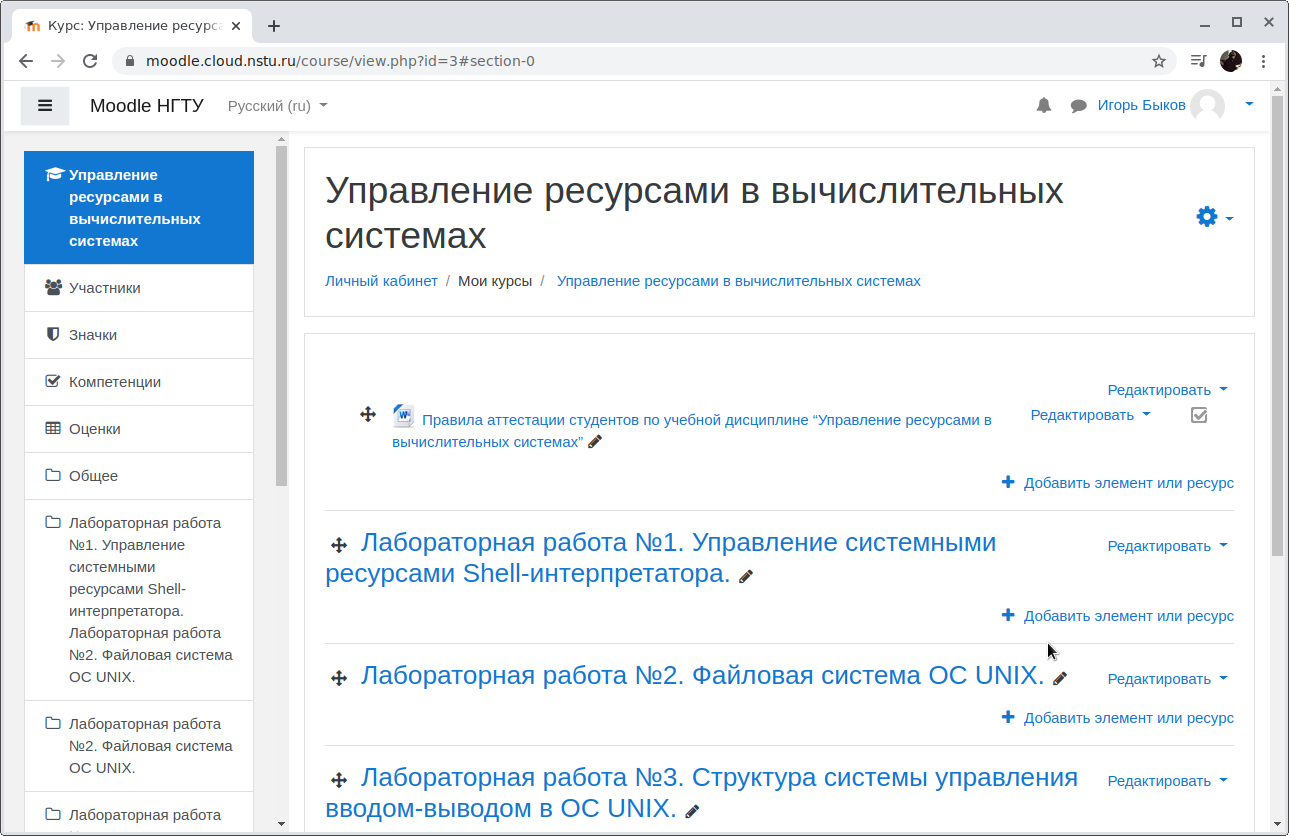Click Игорь Быков user name

(1141, 105)
